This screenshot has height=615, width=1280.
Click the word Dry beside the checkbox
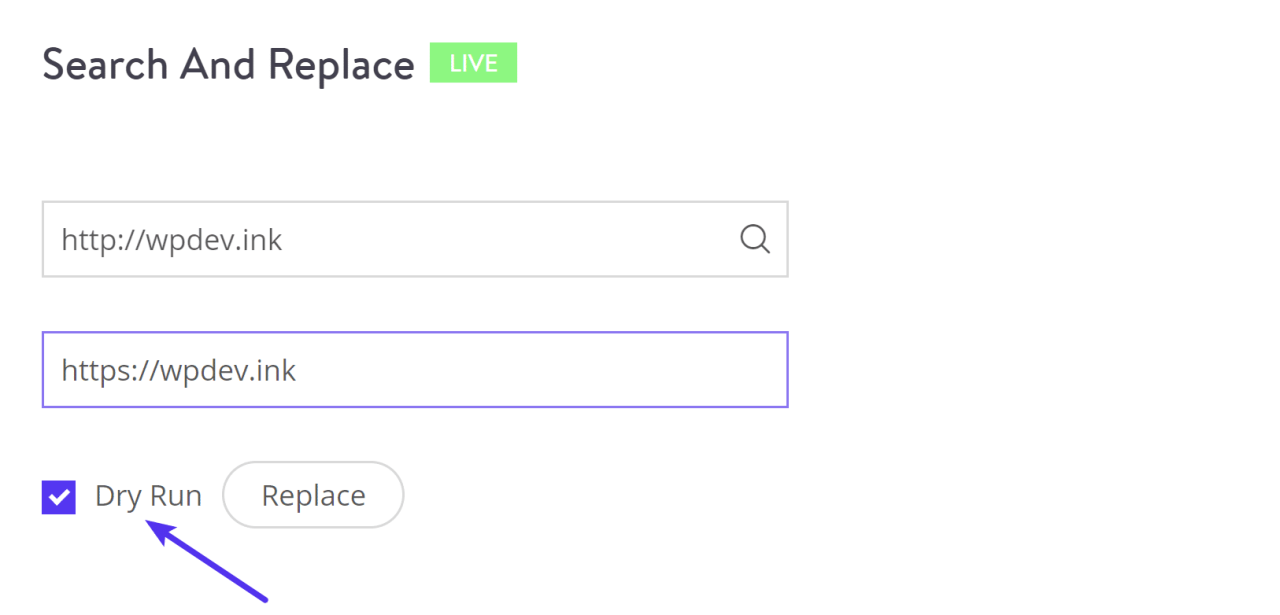tap(118, 497)
